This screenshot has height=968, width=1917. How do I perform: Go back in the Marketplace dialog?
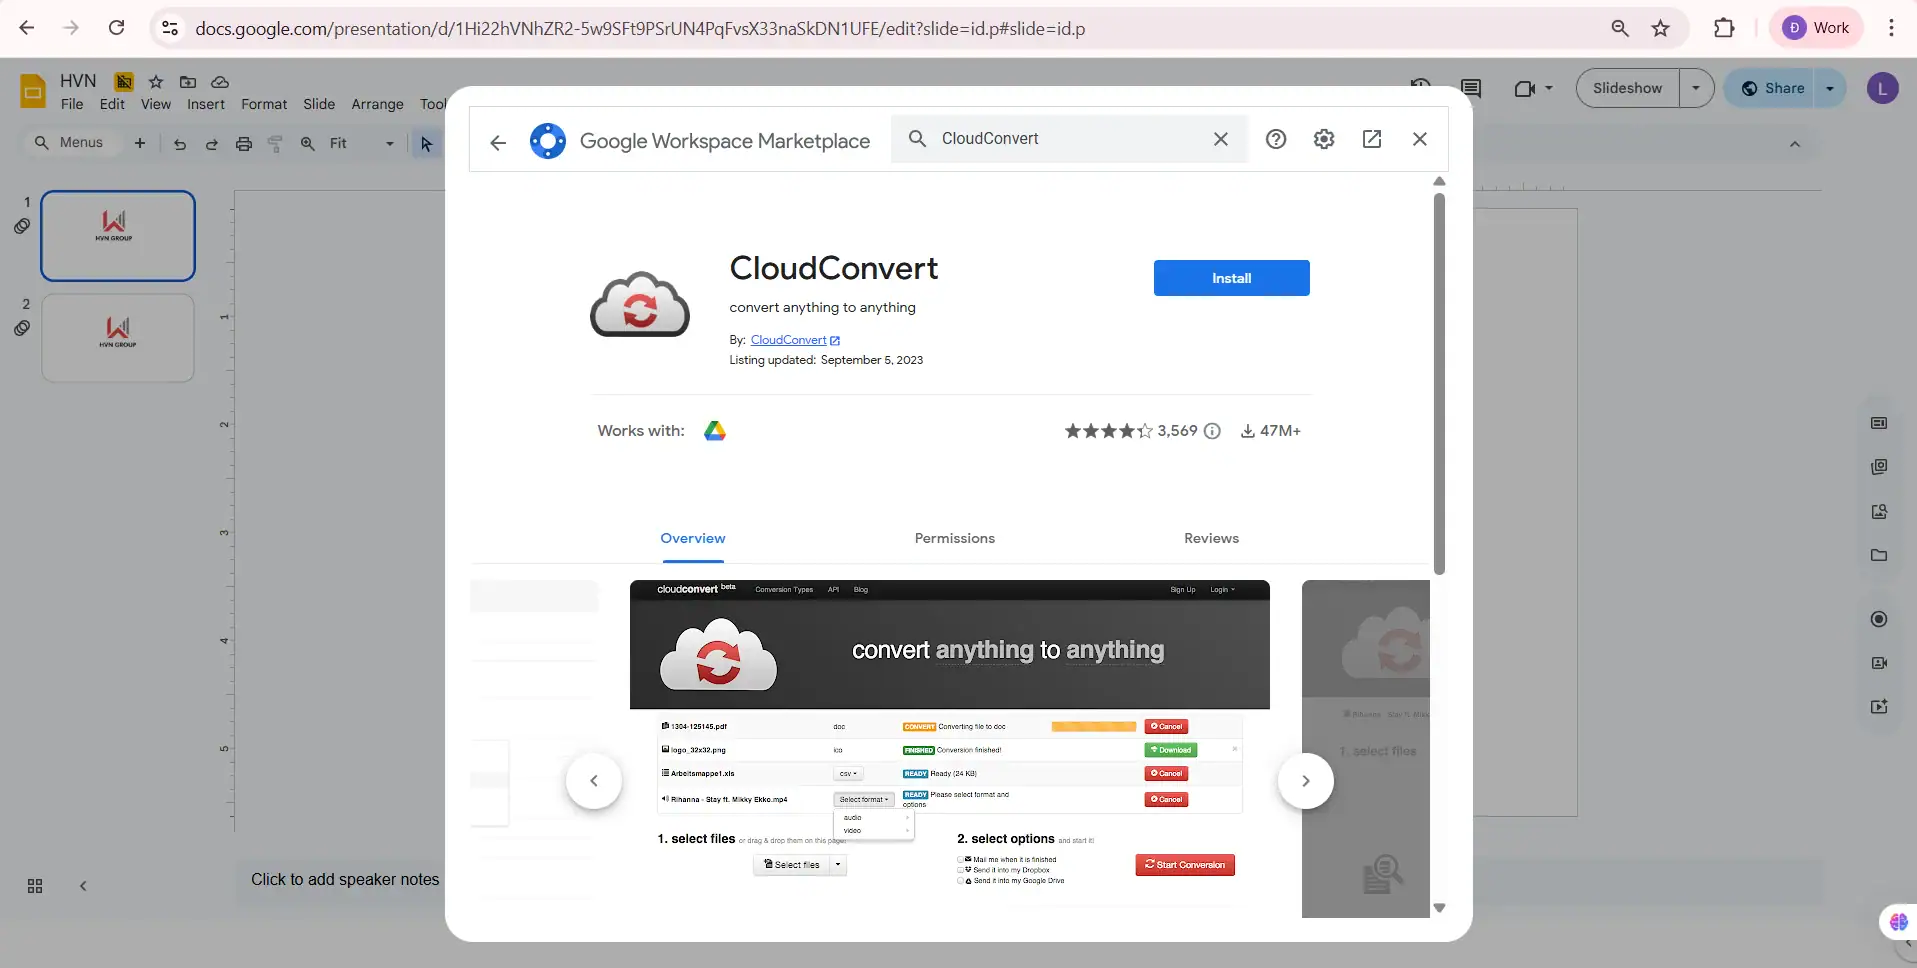coord(498,141)
